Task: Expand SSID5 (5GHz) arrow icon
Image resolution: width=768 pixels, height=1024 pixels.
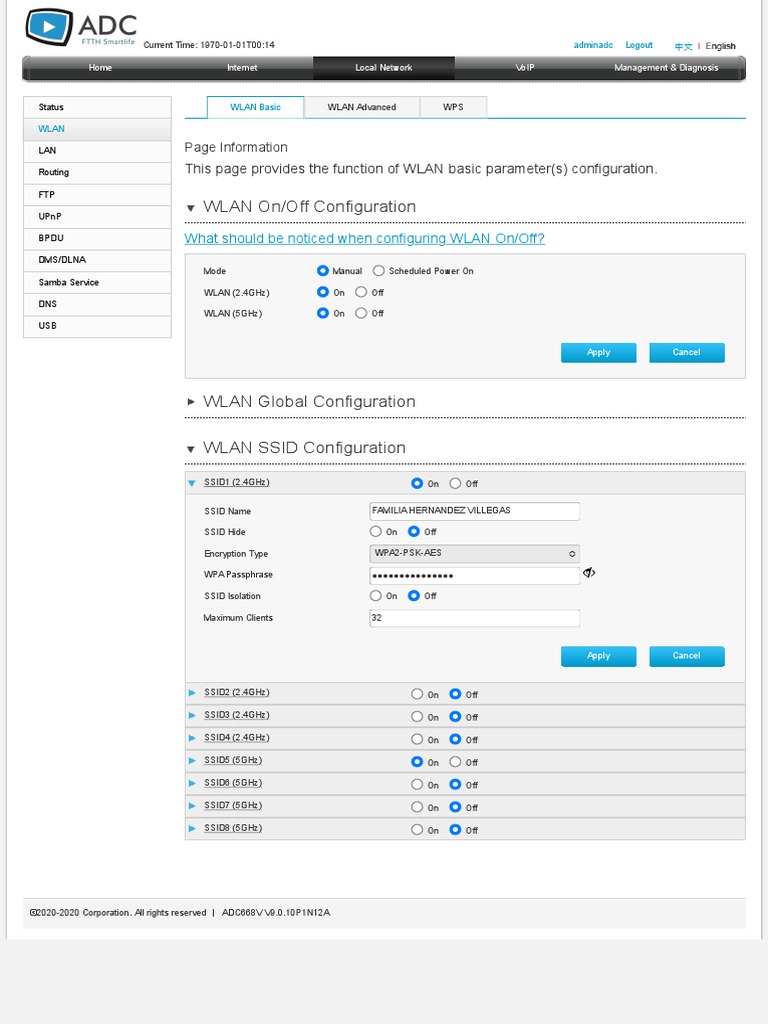Action: pos(192,761)
